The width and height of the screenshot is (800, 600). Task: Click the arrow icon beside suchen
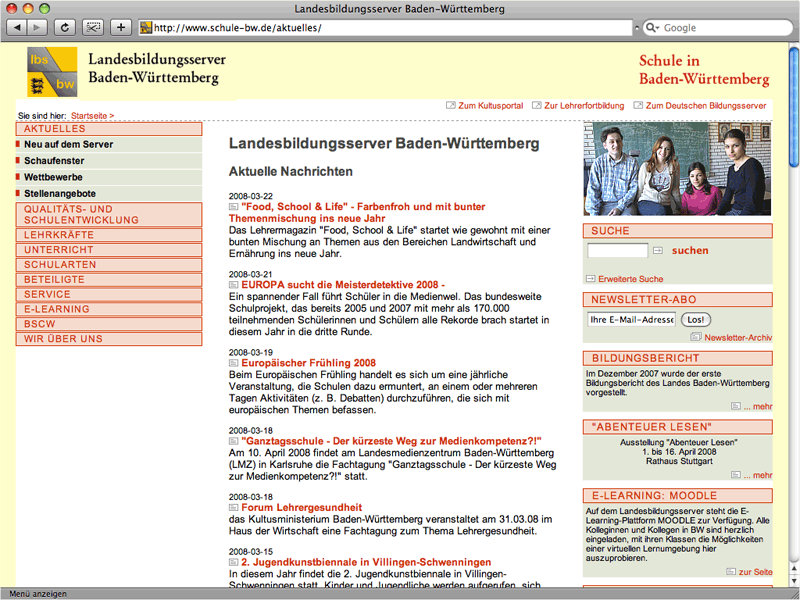(657, 251)
